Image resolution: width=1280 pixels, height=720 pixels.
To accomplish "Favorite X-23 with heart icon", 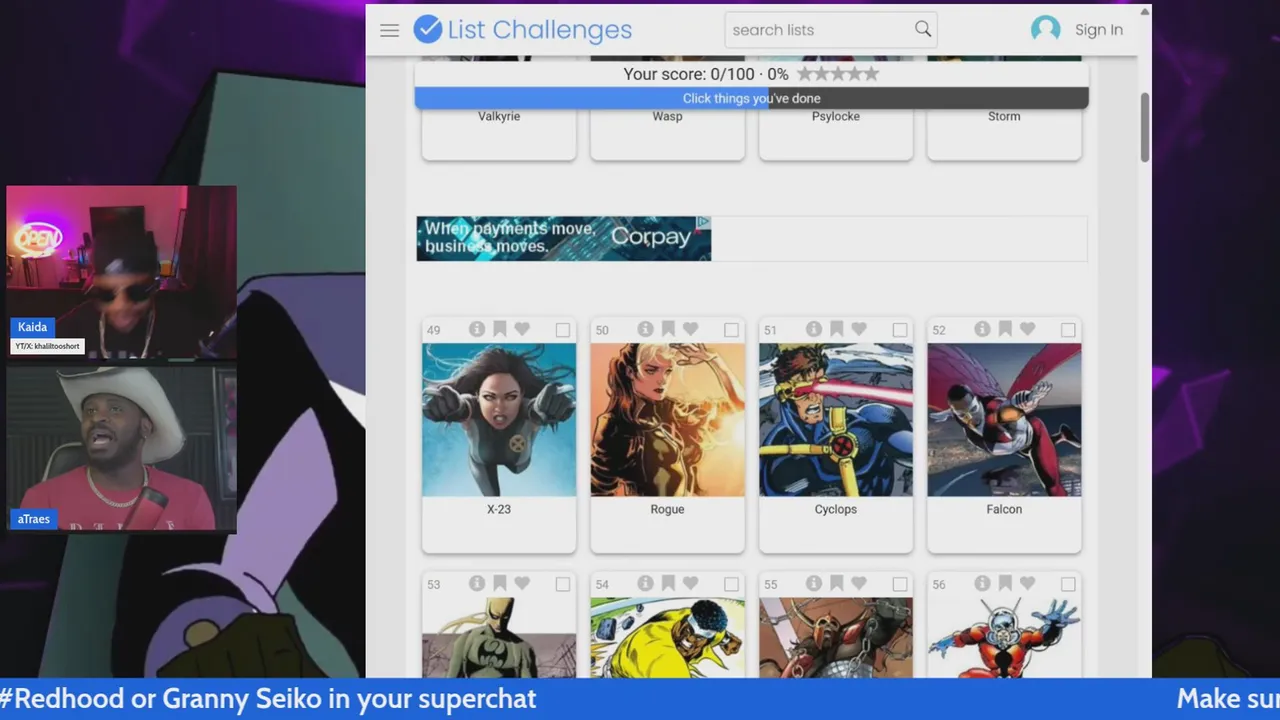I will tap(521, 329).
